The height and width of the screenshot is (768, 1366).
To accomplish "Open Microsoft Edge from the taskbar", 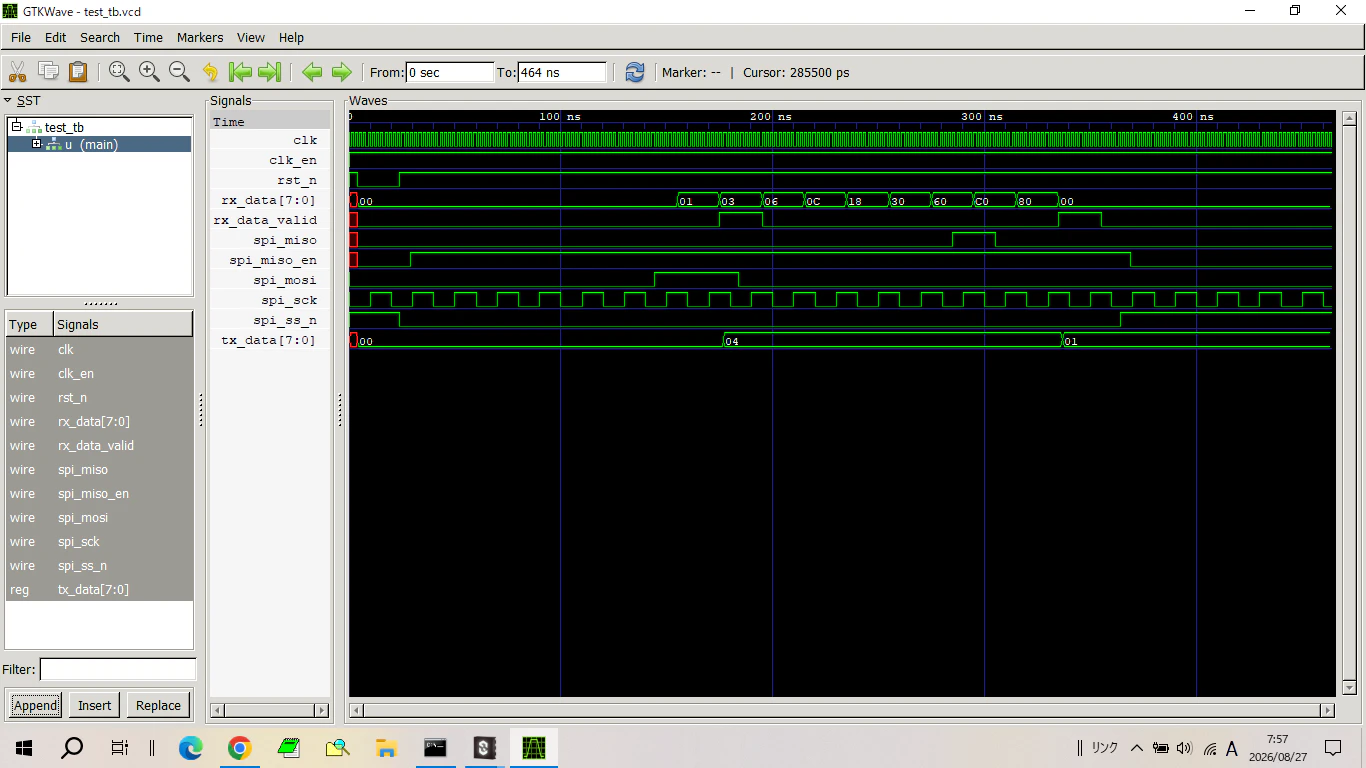I will 190,748.
